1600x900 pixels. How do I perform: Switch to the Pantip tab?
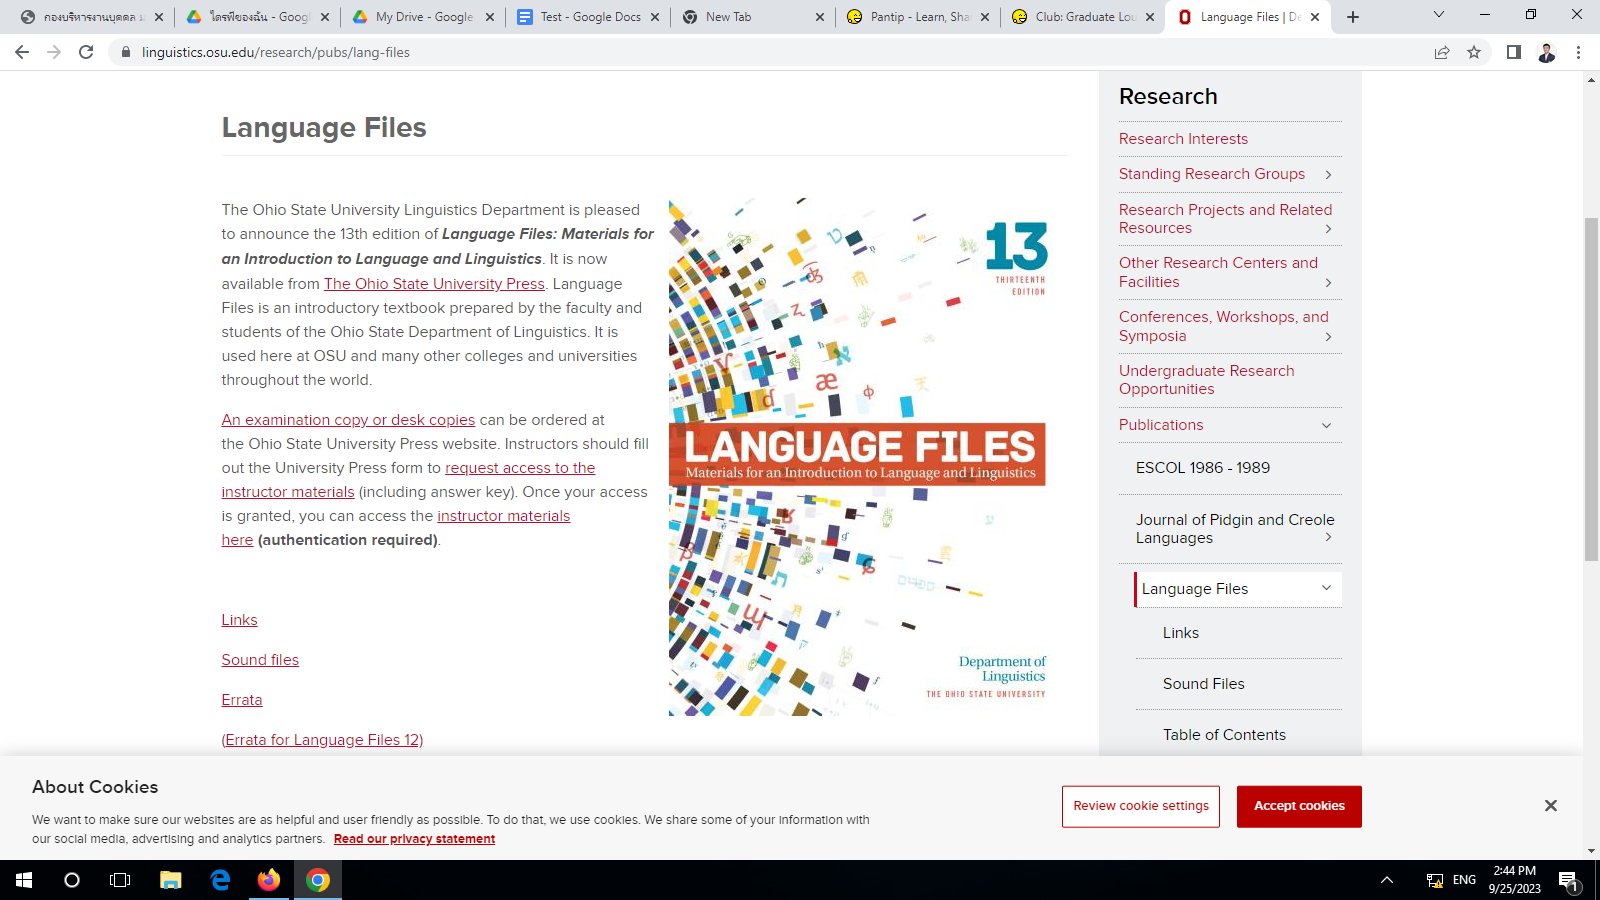click(x=919, y=17)
